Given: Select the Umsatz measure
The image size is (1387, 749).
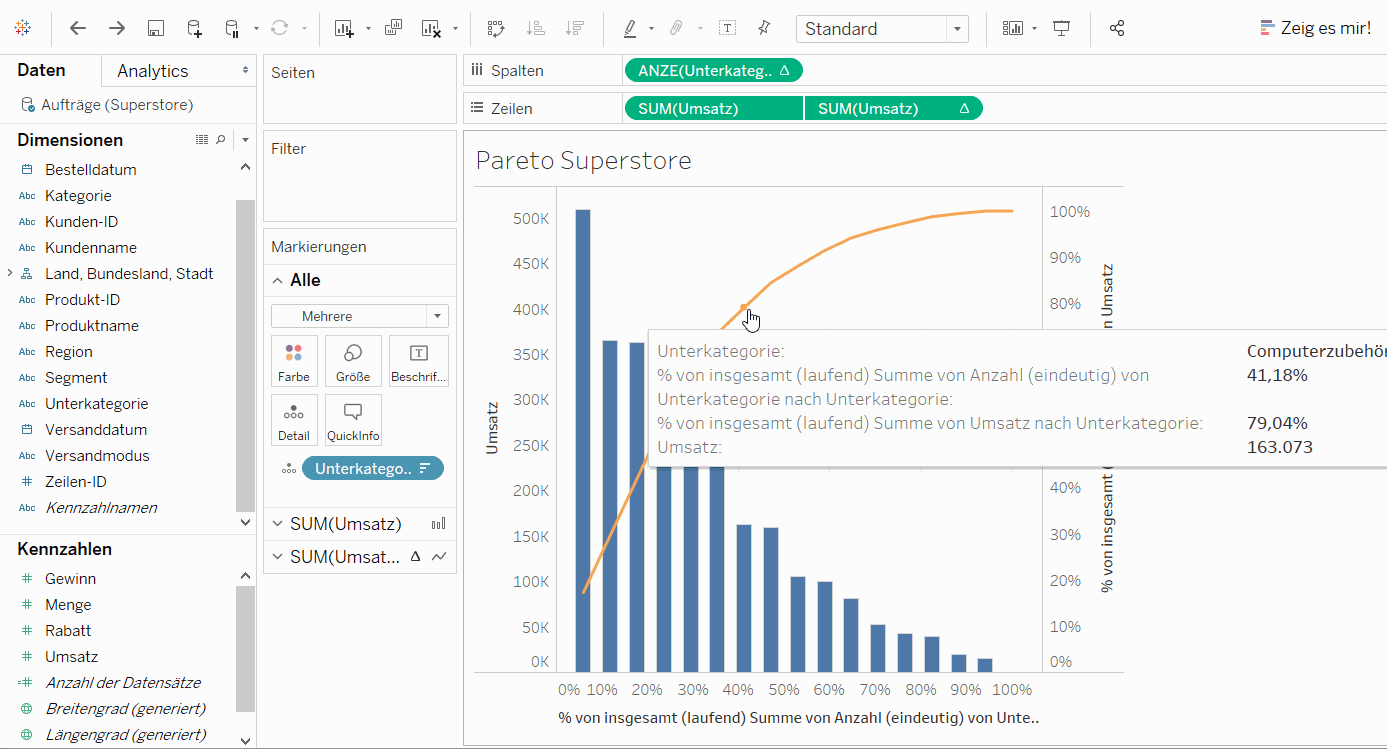Looking at the screenshot, I should 71,657.
